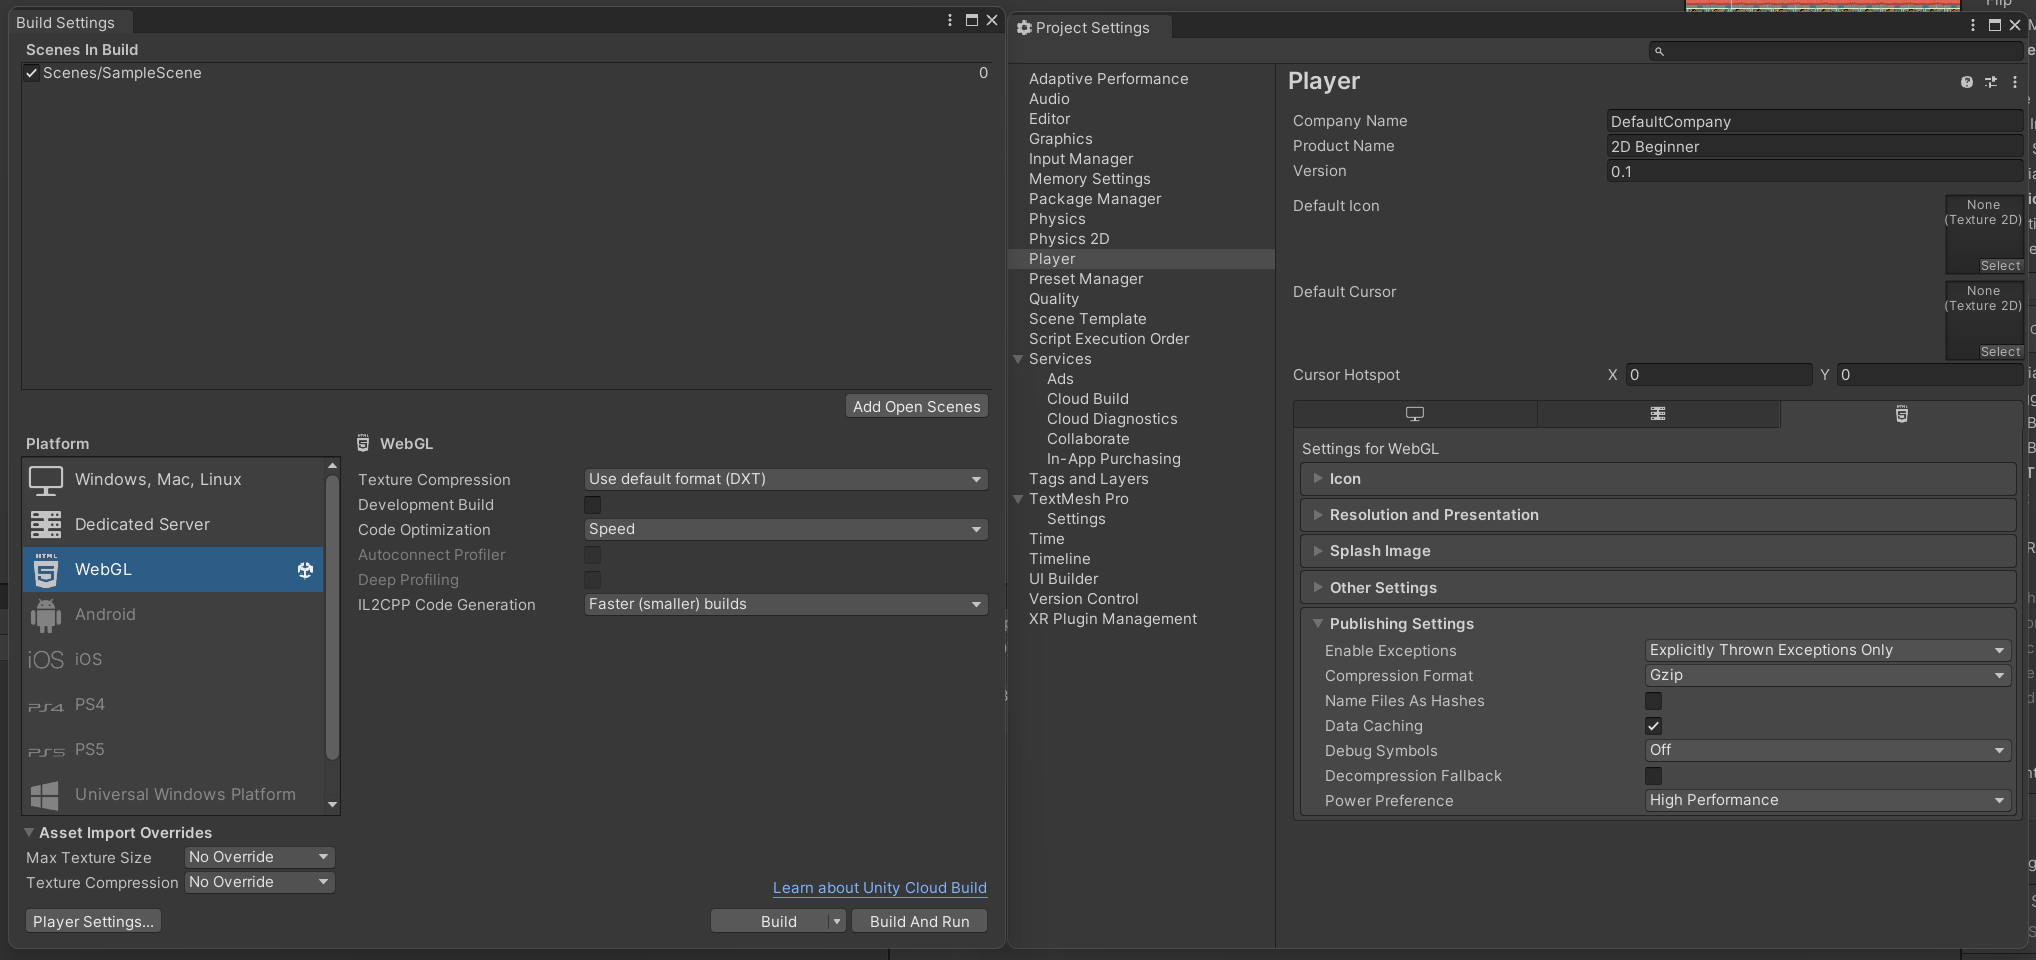Open Power Preference dropdown
Image resolution: width=2036 pixels, height=960 pixels.
[x=1828, y=801]
